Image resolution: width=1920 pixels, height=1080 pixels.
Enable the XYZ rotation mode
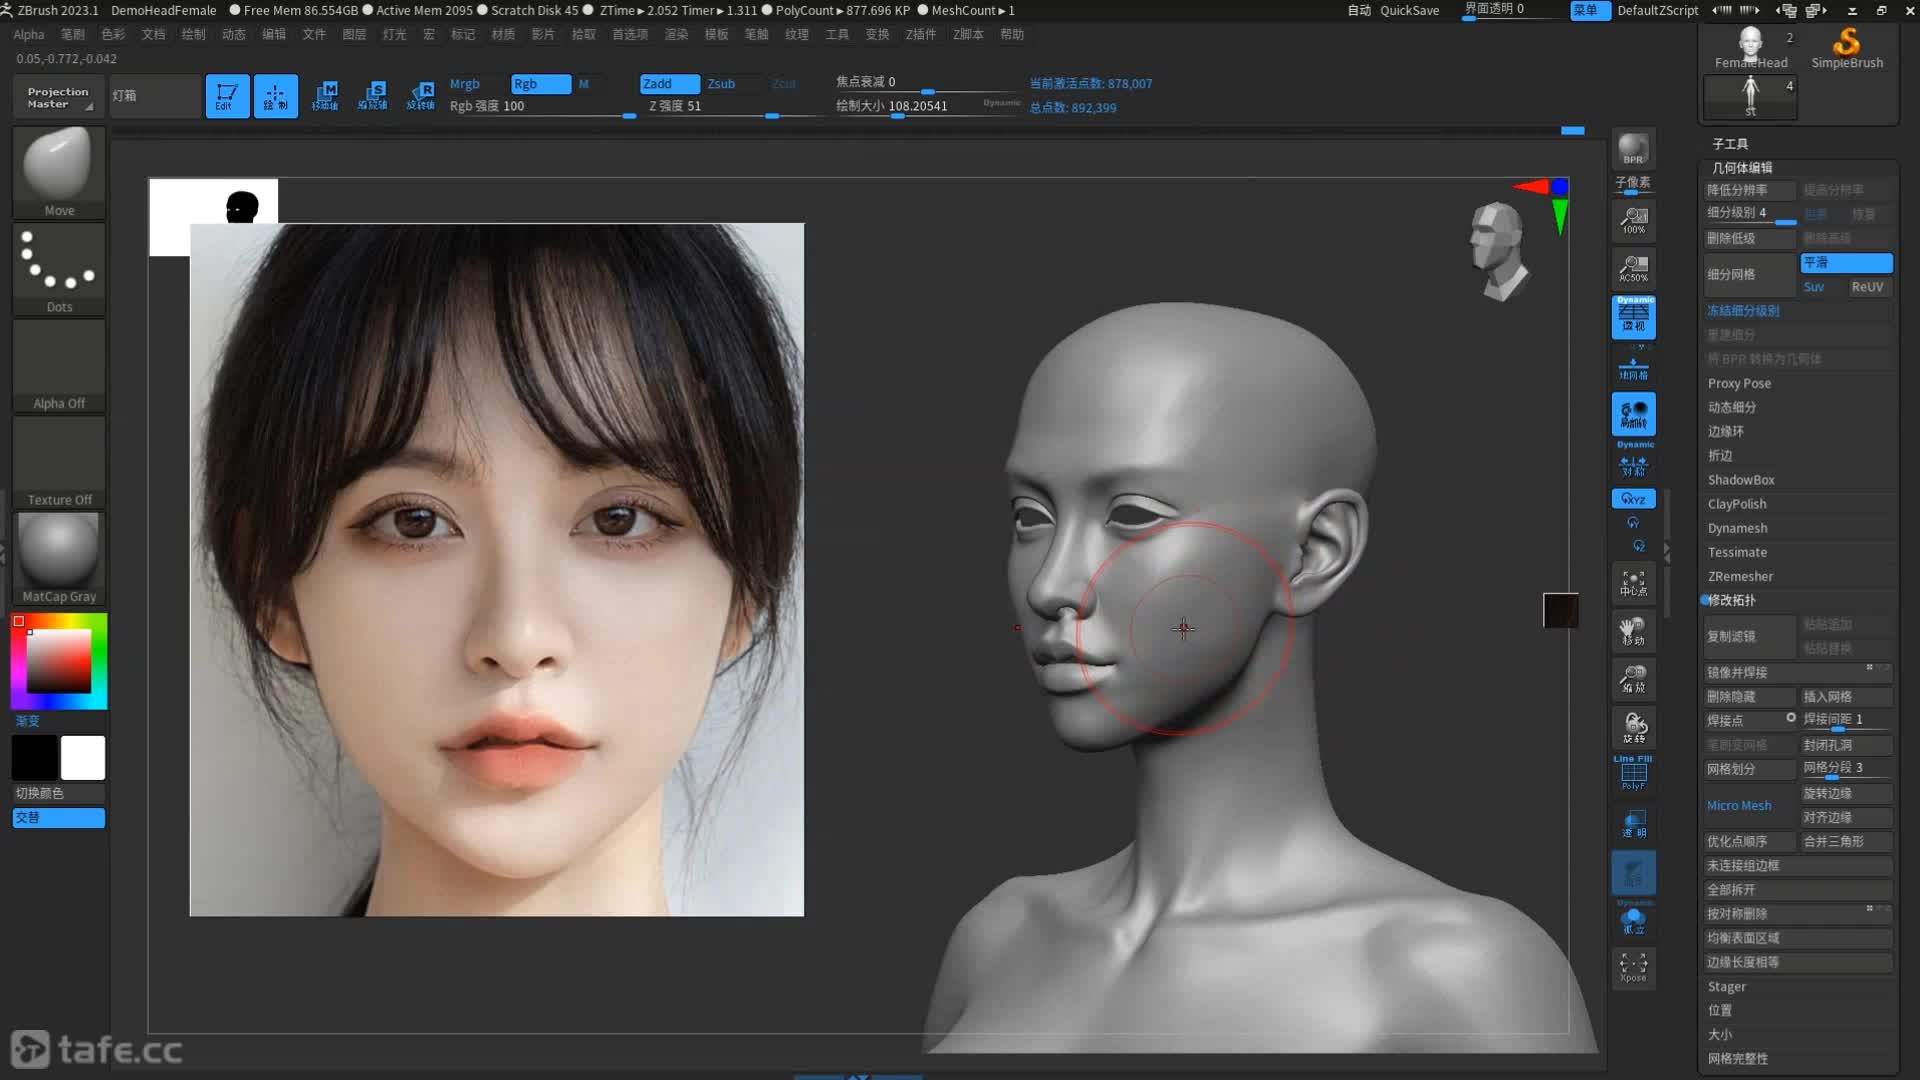click(1633, 498)
